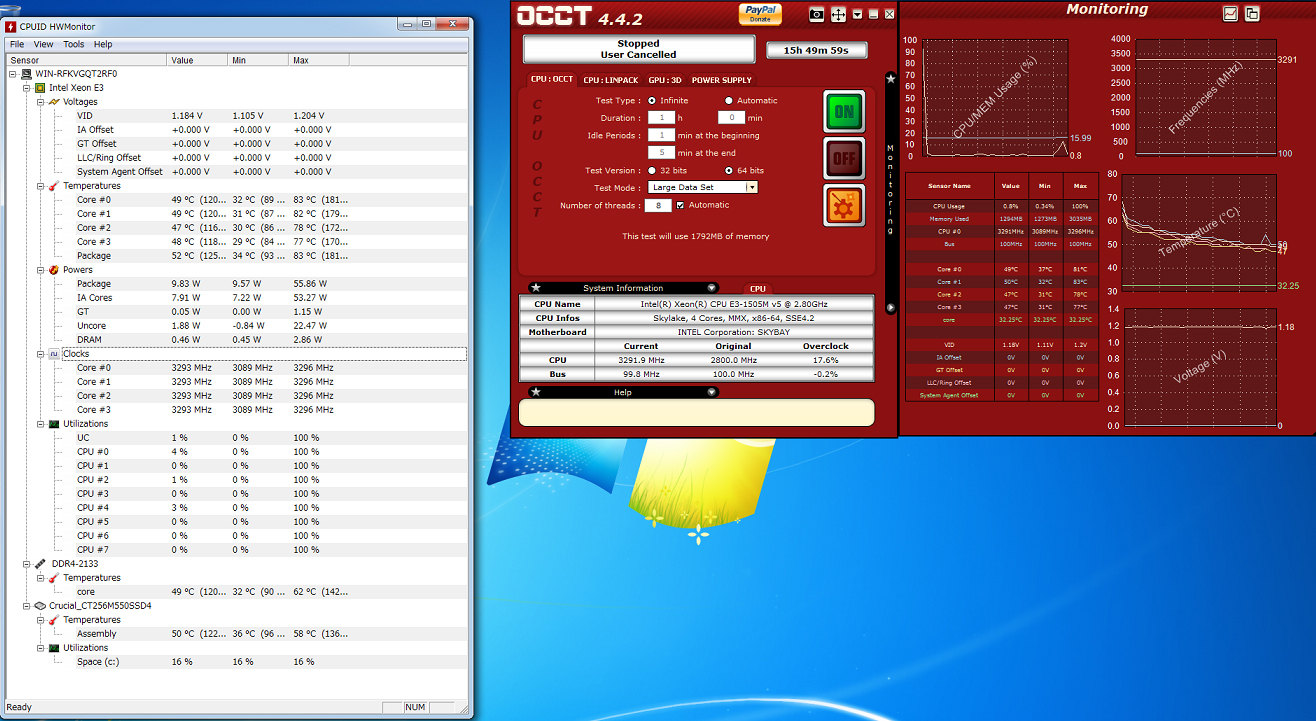Click the windows-layout icon in the Monitoring window

click(1252, 13)
